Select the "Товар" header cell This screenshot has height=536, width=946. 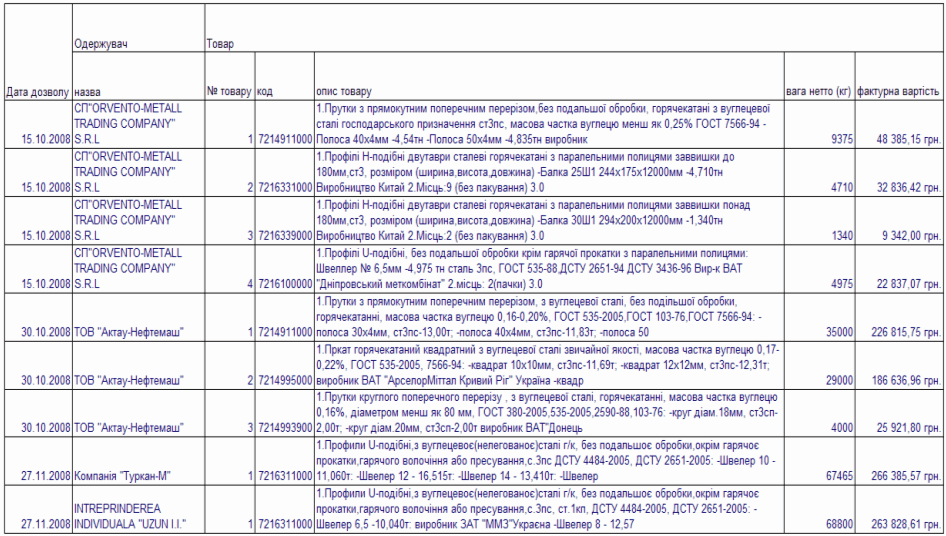(219, 44)
